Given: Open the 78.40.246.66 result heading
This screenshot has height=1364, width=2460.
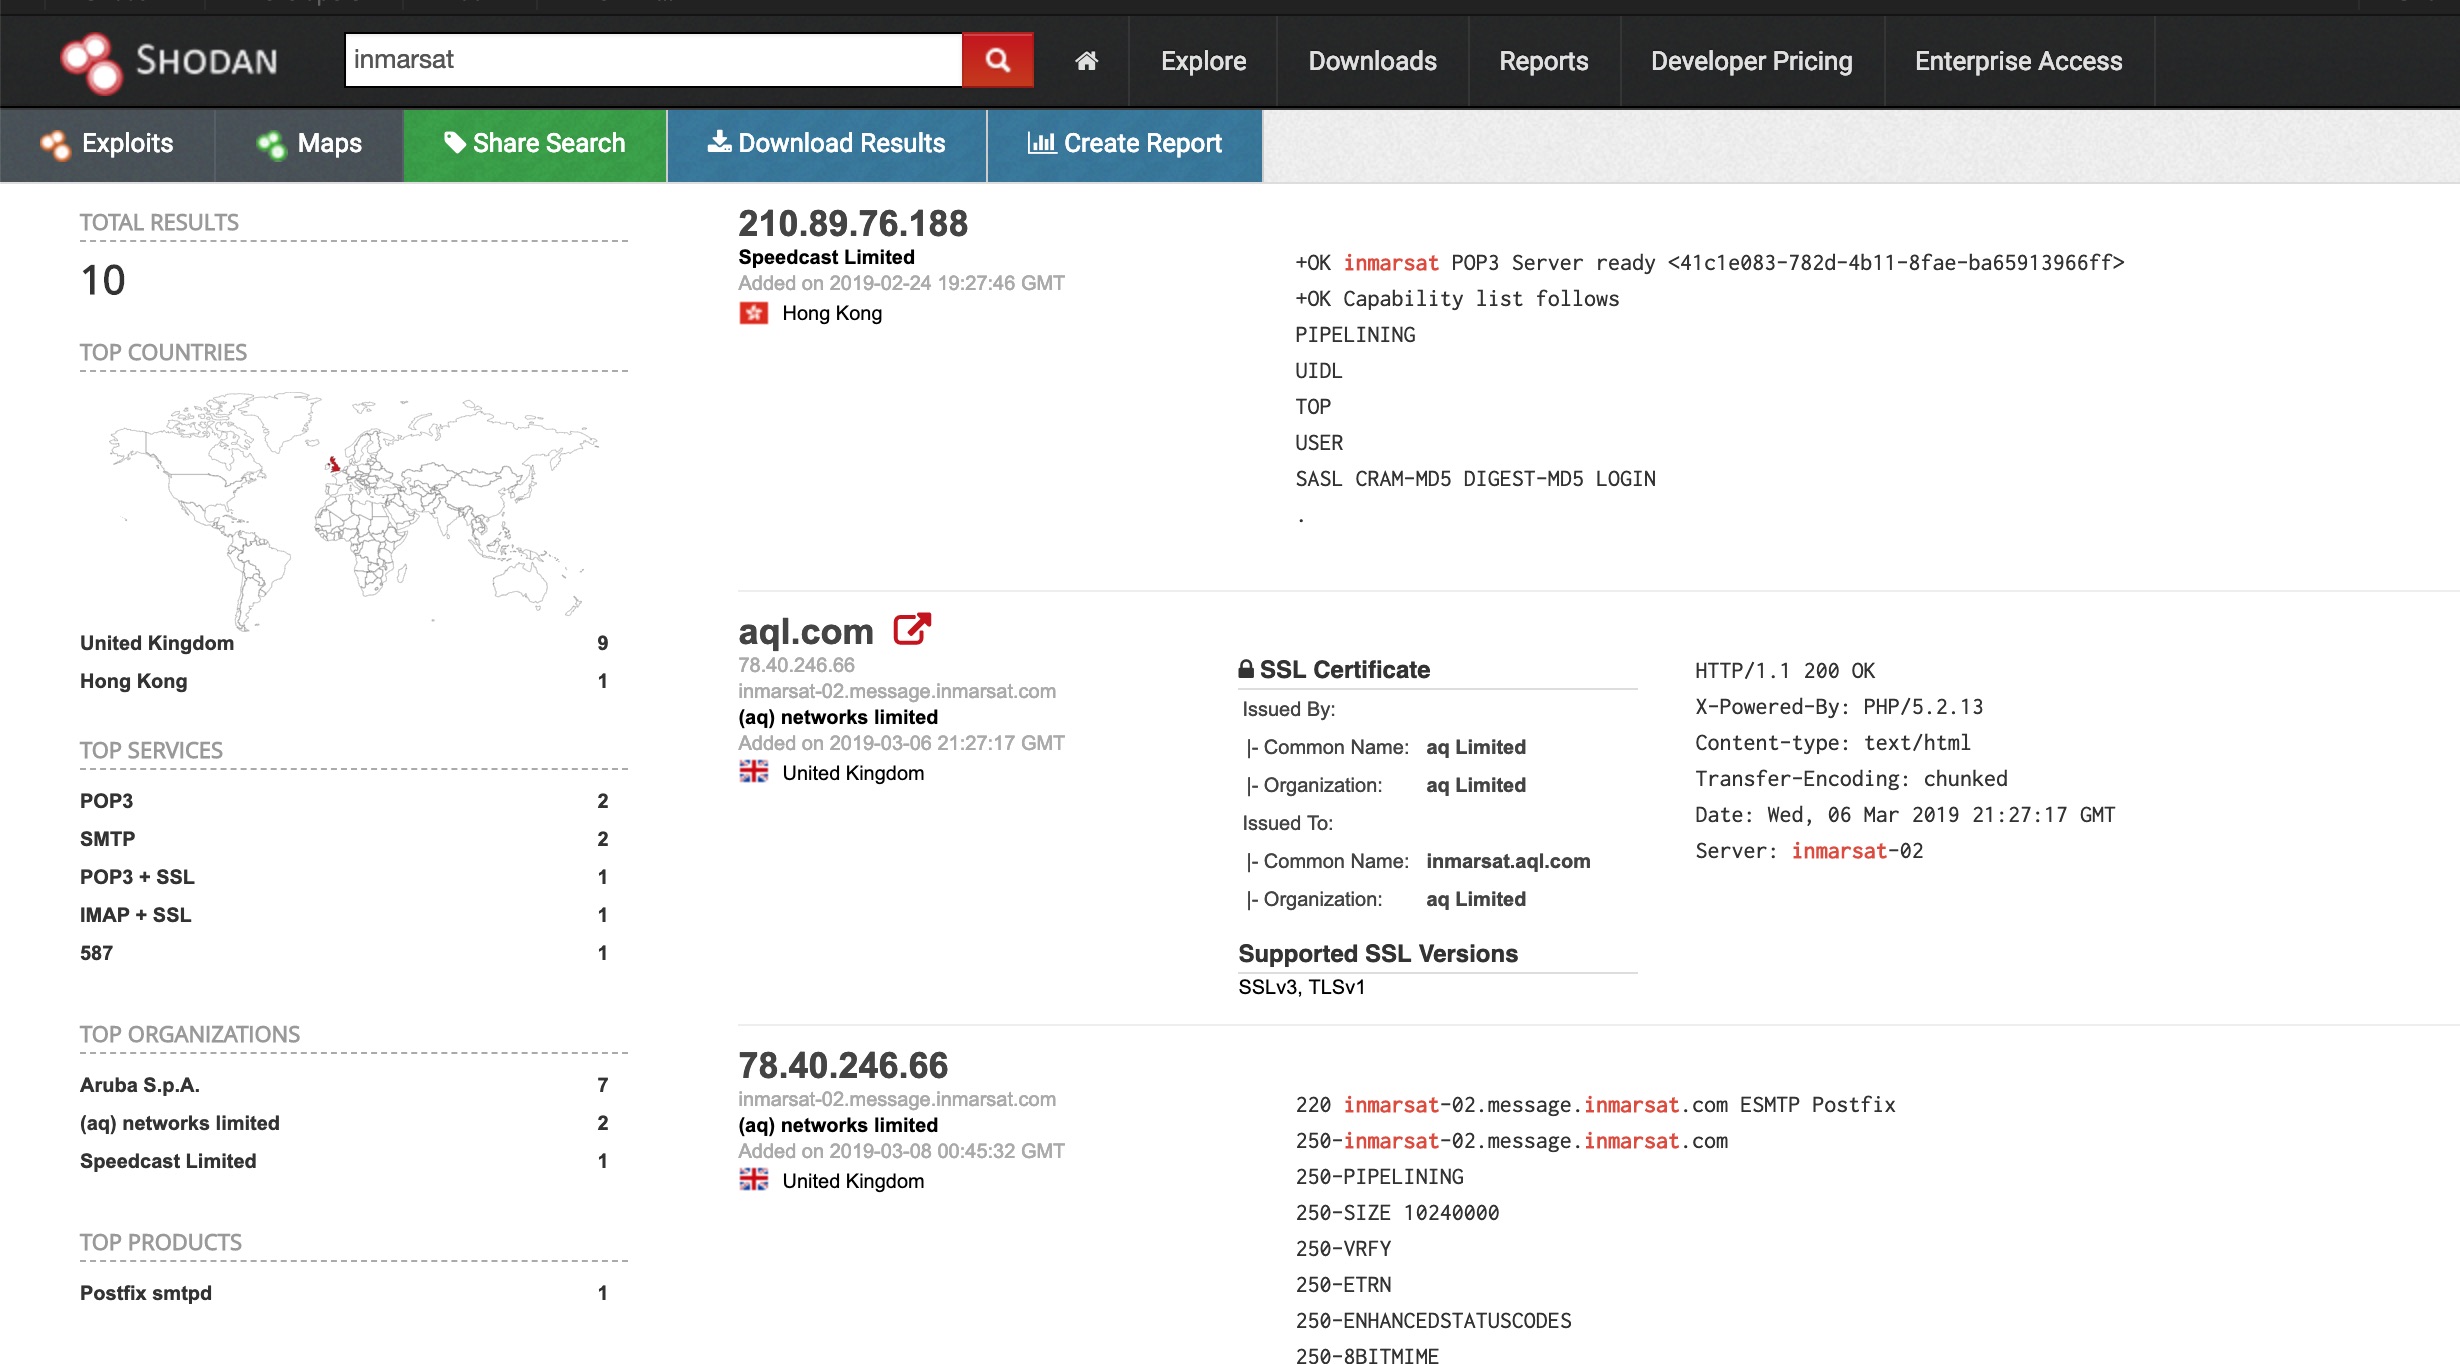Looking at the screenshot, I should click(843, 1065).
